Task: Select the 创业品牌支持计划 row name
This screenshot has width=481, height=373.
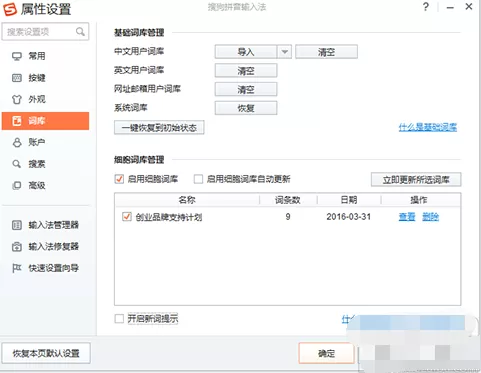Action: click(x=169, y=217)
